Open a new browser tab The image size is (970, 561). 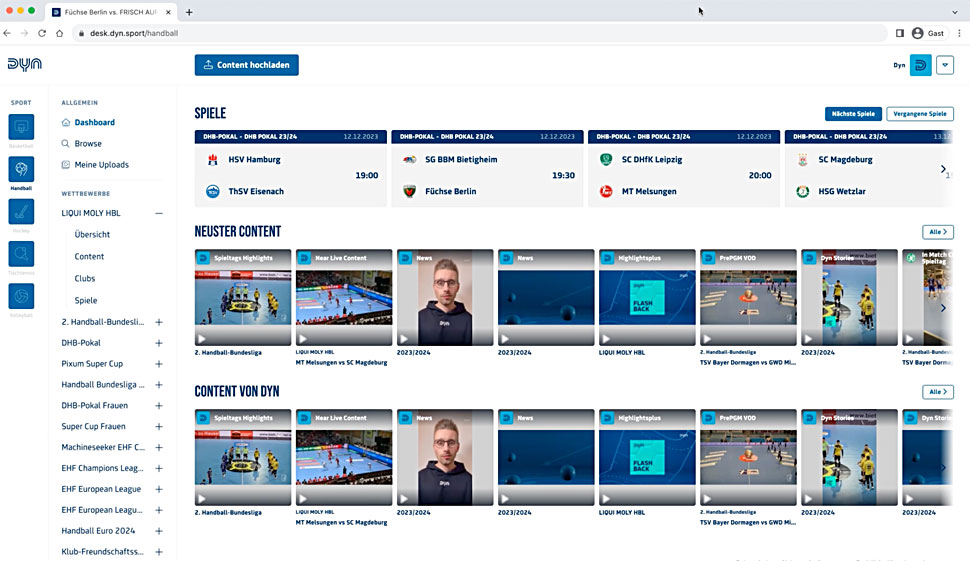click(x=189, y=12)
